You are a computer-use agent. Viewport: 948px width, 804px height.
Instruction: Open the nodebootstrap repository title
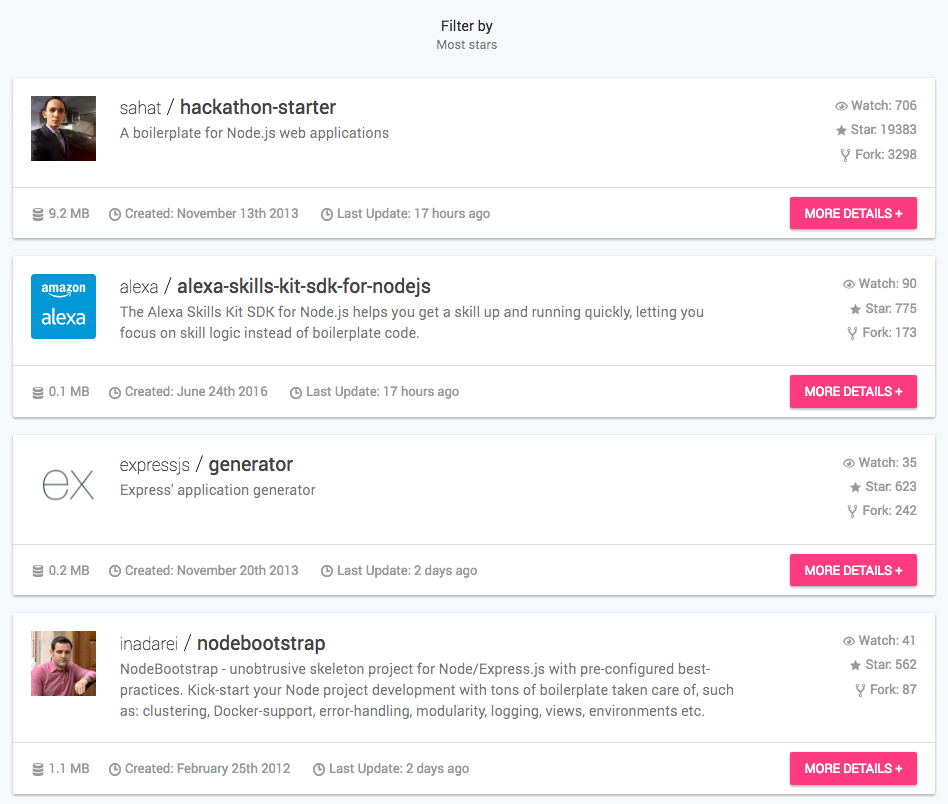click(x=261, y=643)
